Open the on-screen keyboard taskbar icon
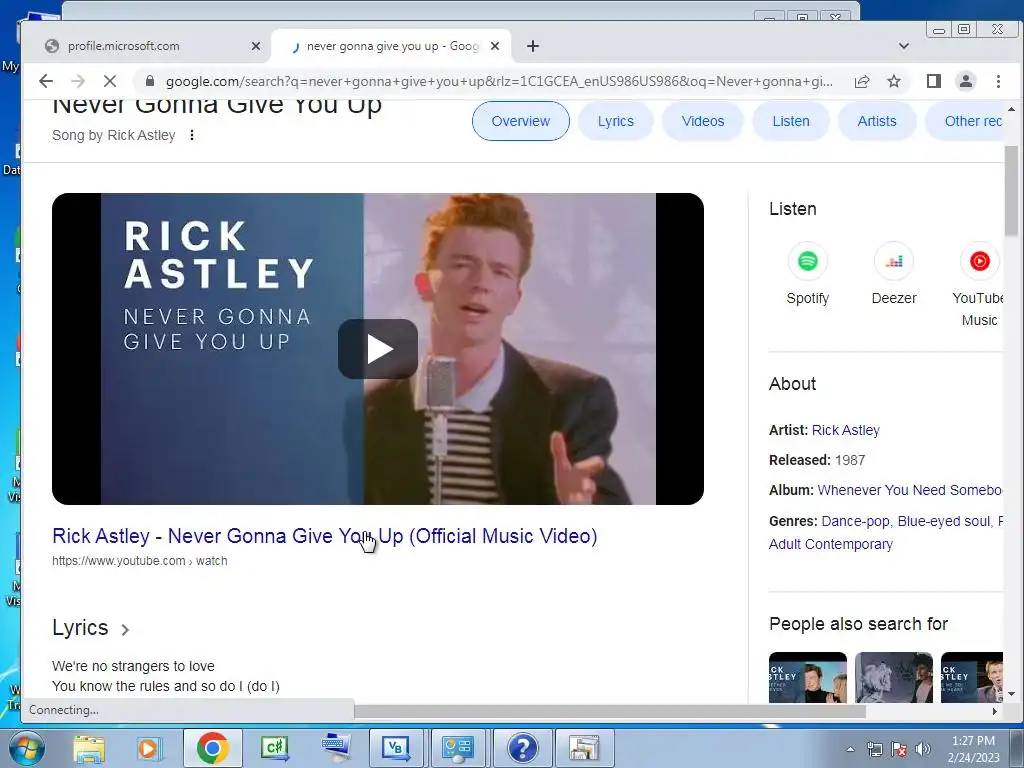This screenshot has width=1024, height=768. (x=336, y=748)
